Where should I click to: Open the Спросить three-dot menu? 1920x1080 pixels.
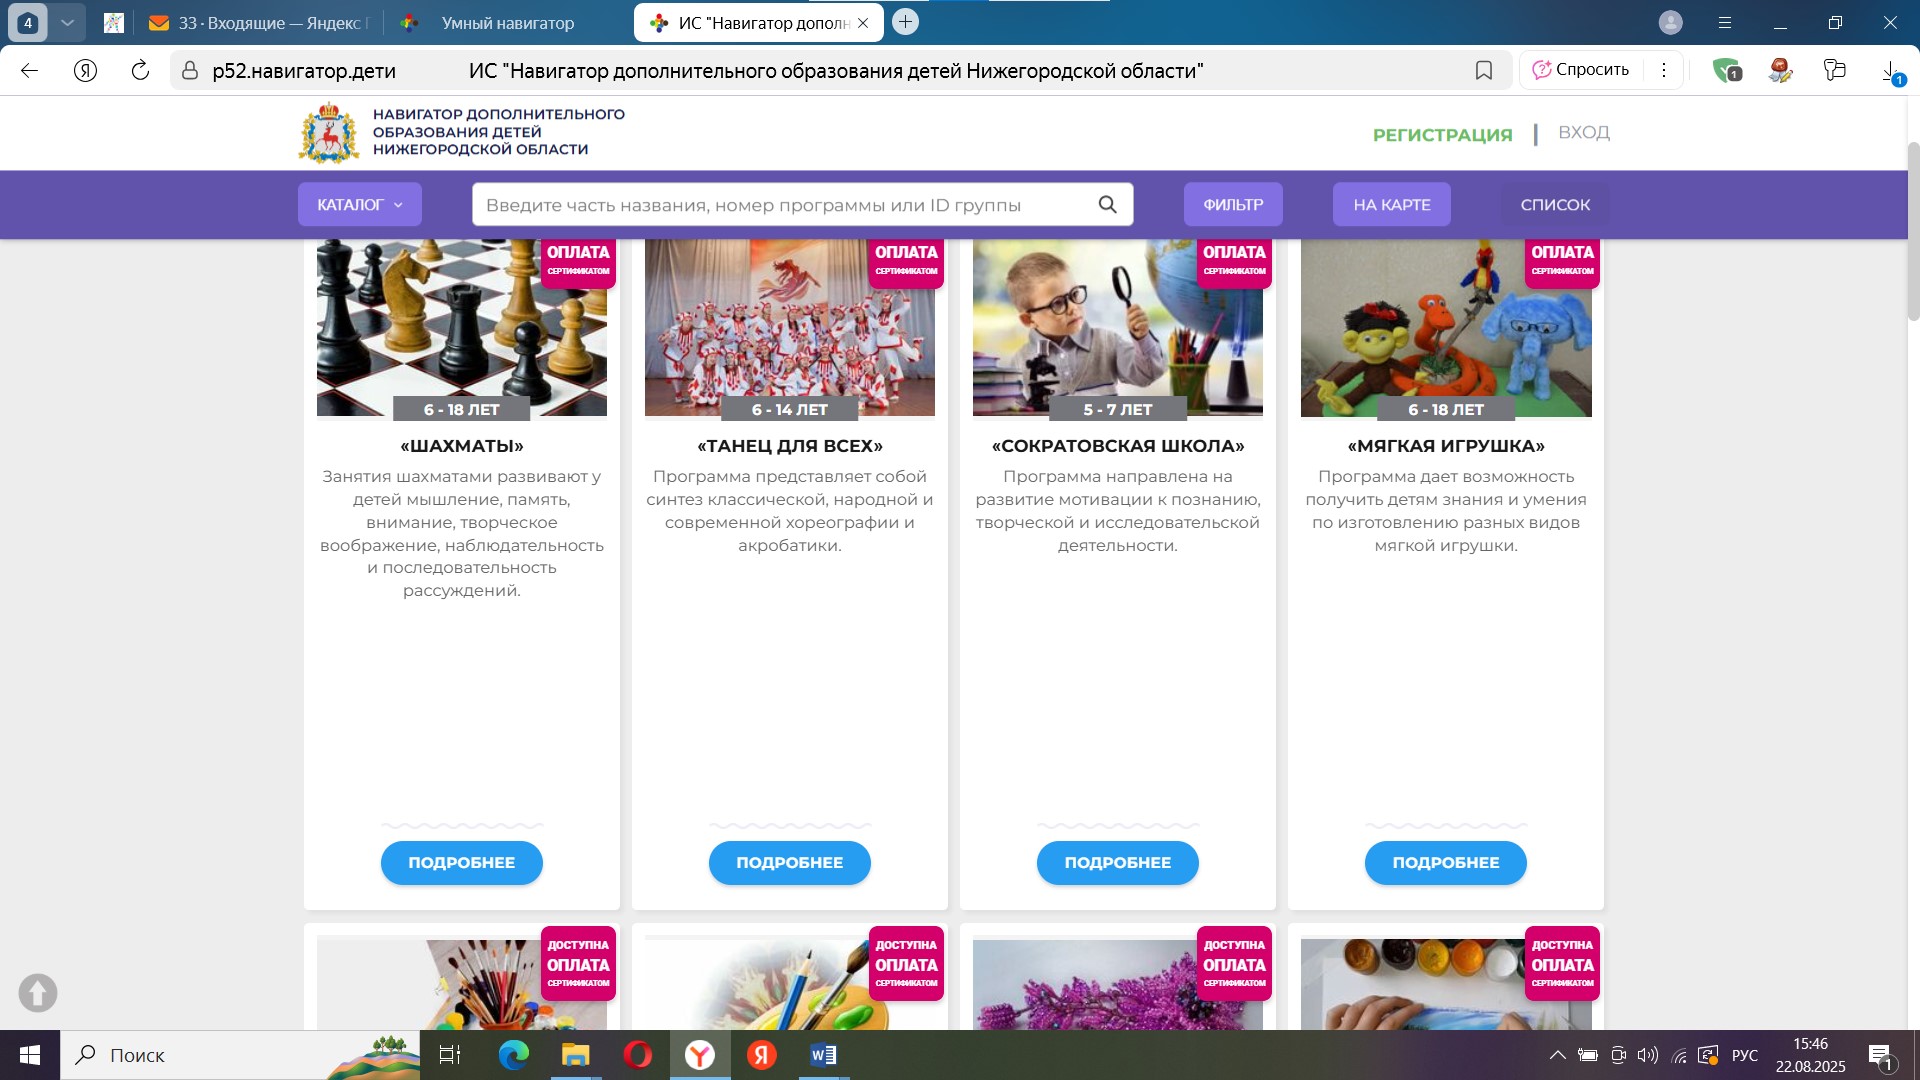[x=1664, y=70]
